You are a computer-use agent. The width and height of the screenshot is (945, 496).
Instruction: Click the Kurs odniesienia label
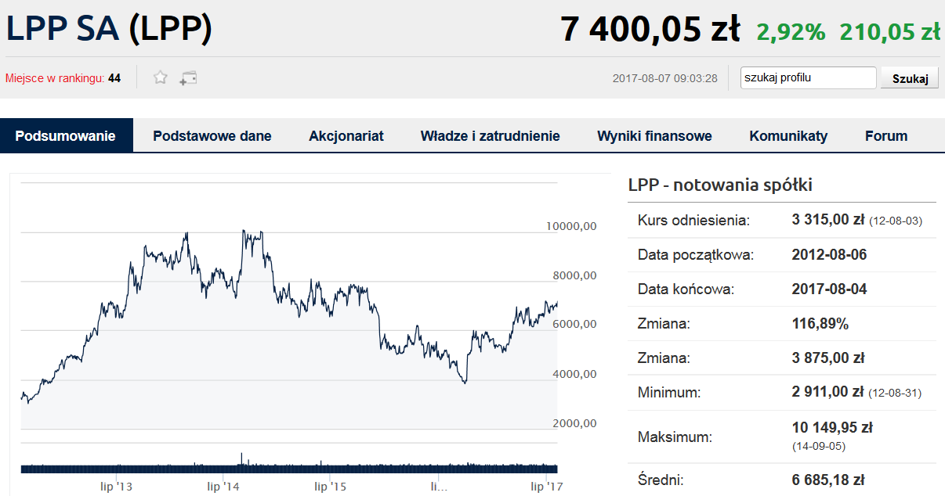click(694, 220)
